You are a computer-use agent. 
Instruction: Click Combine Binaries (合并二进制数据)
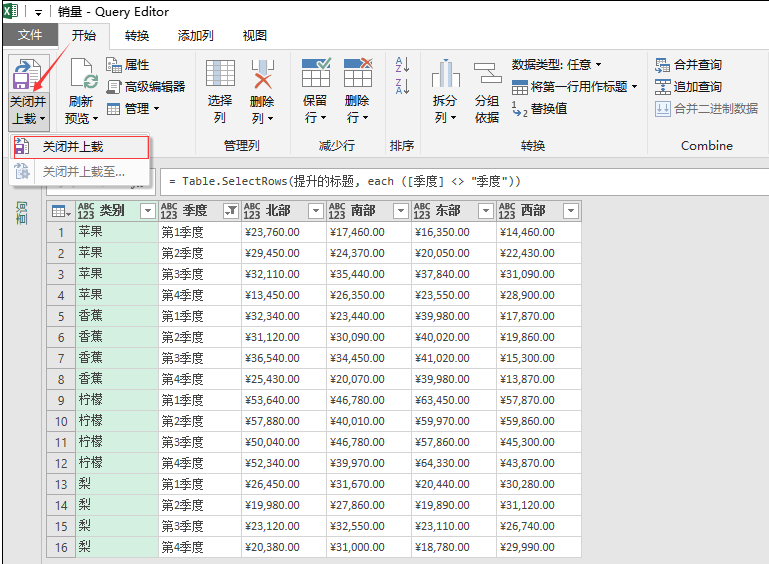[x=706, y=108]
